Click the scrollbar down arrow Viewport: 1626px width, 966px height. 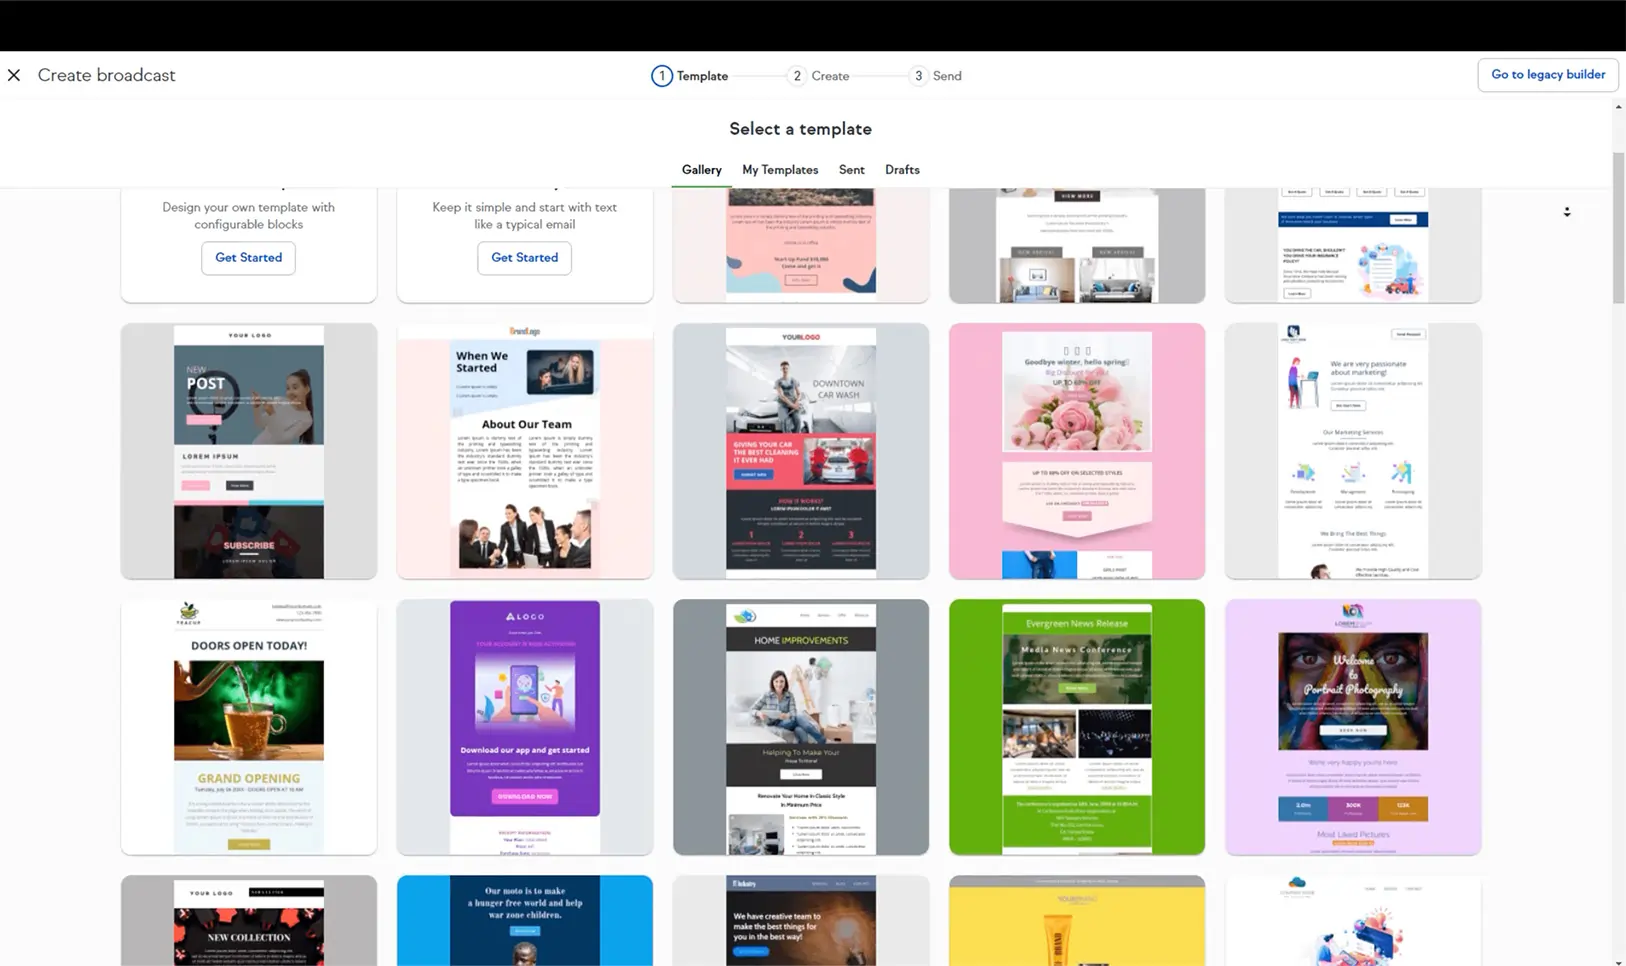point(1618,961)
